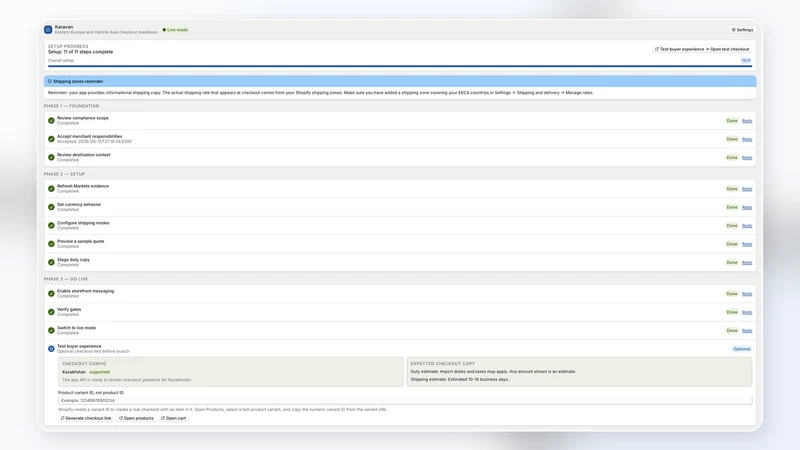Click the 'Expected checkout copy' heading

(443, 364)
